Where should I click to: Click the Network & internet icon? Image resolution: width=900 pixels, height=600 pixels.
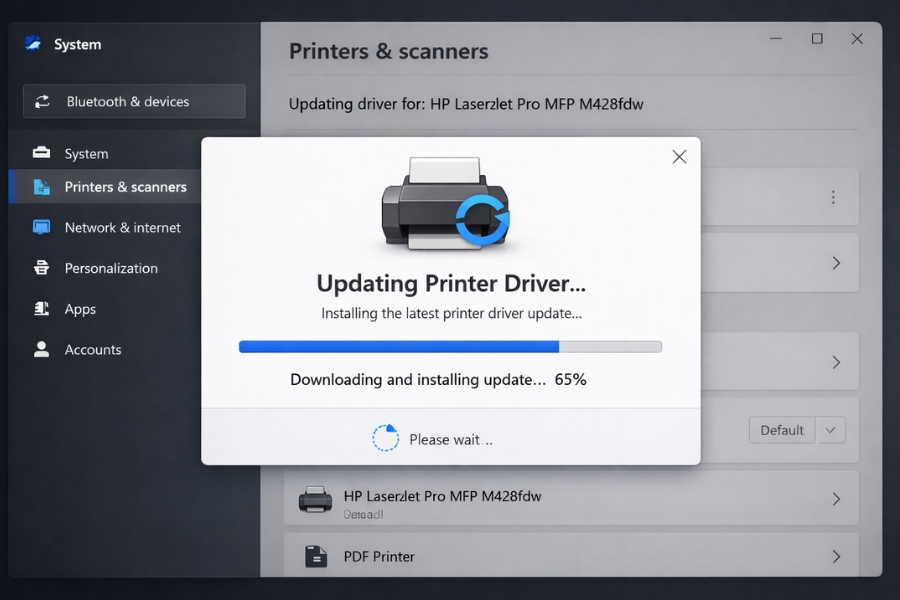(41, 227)
